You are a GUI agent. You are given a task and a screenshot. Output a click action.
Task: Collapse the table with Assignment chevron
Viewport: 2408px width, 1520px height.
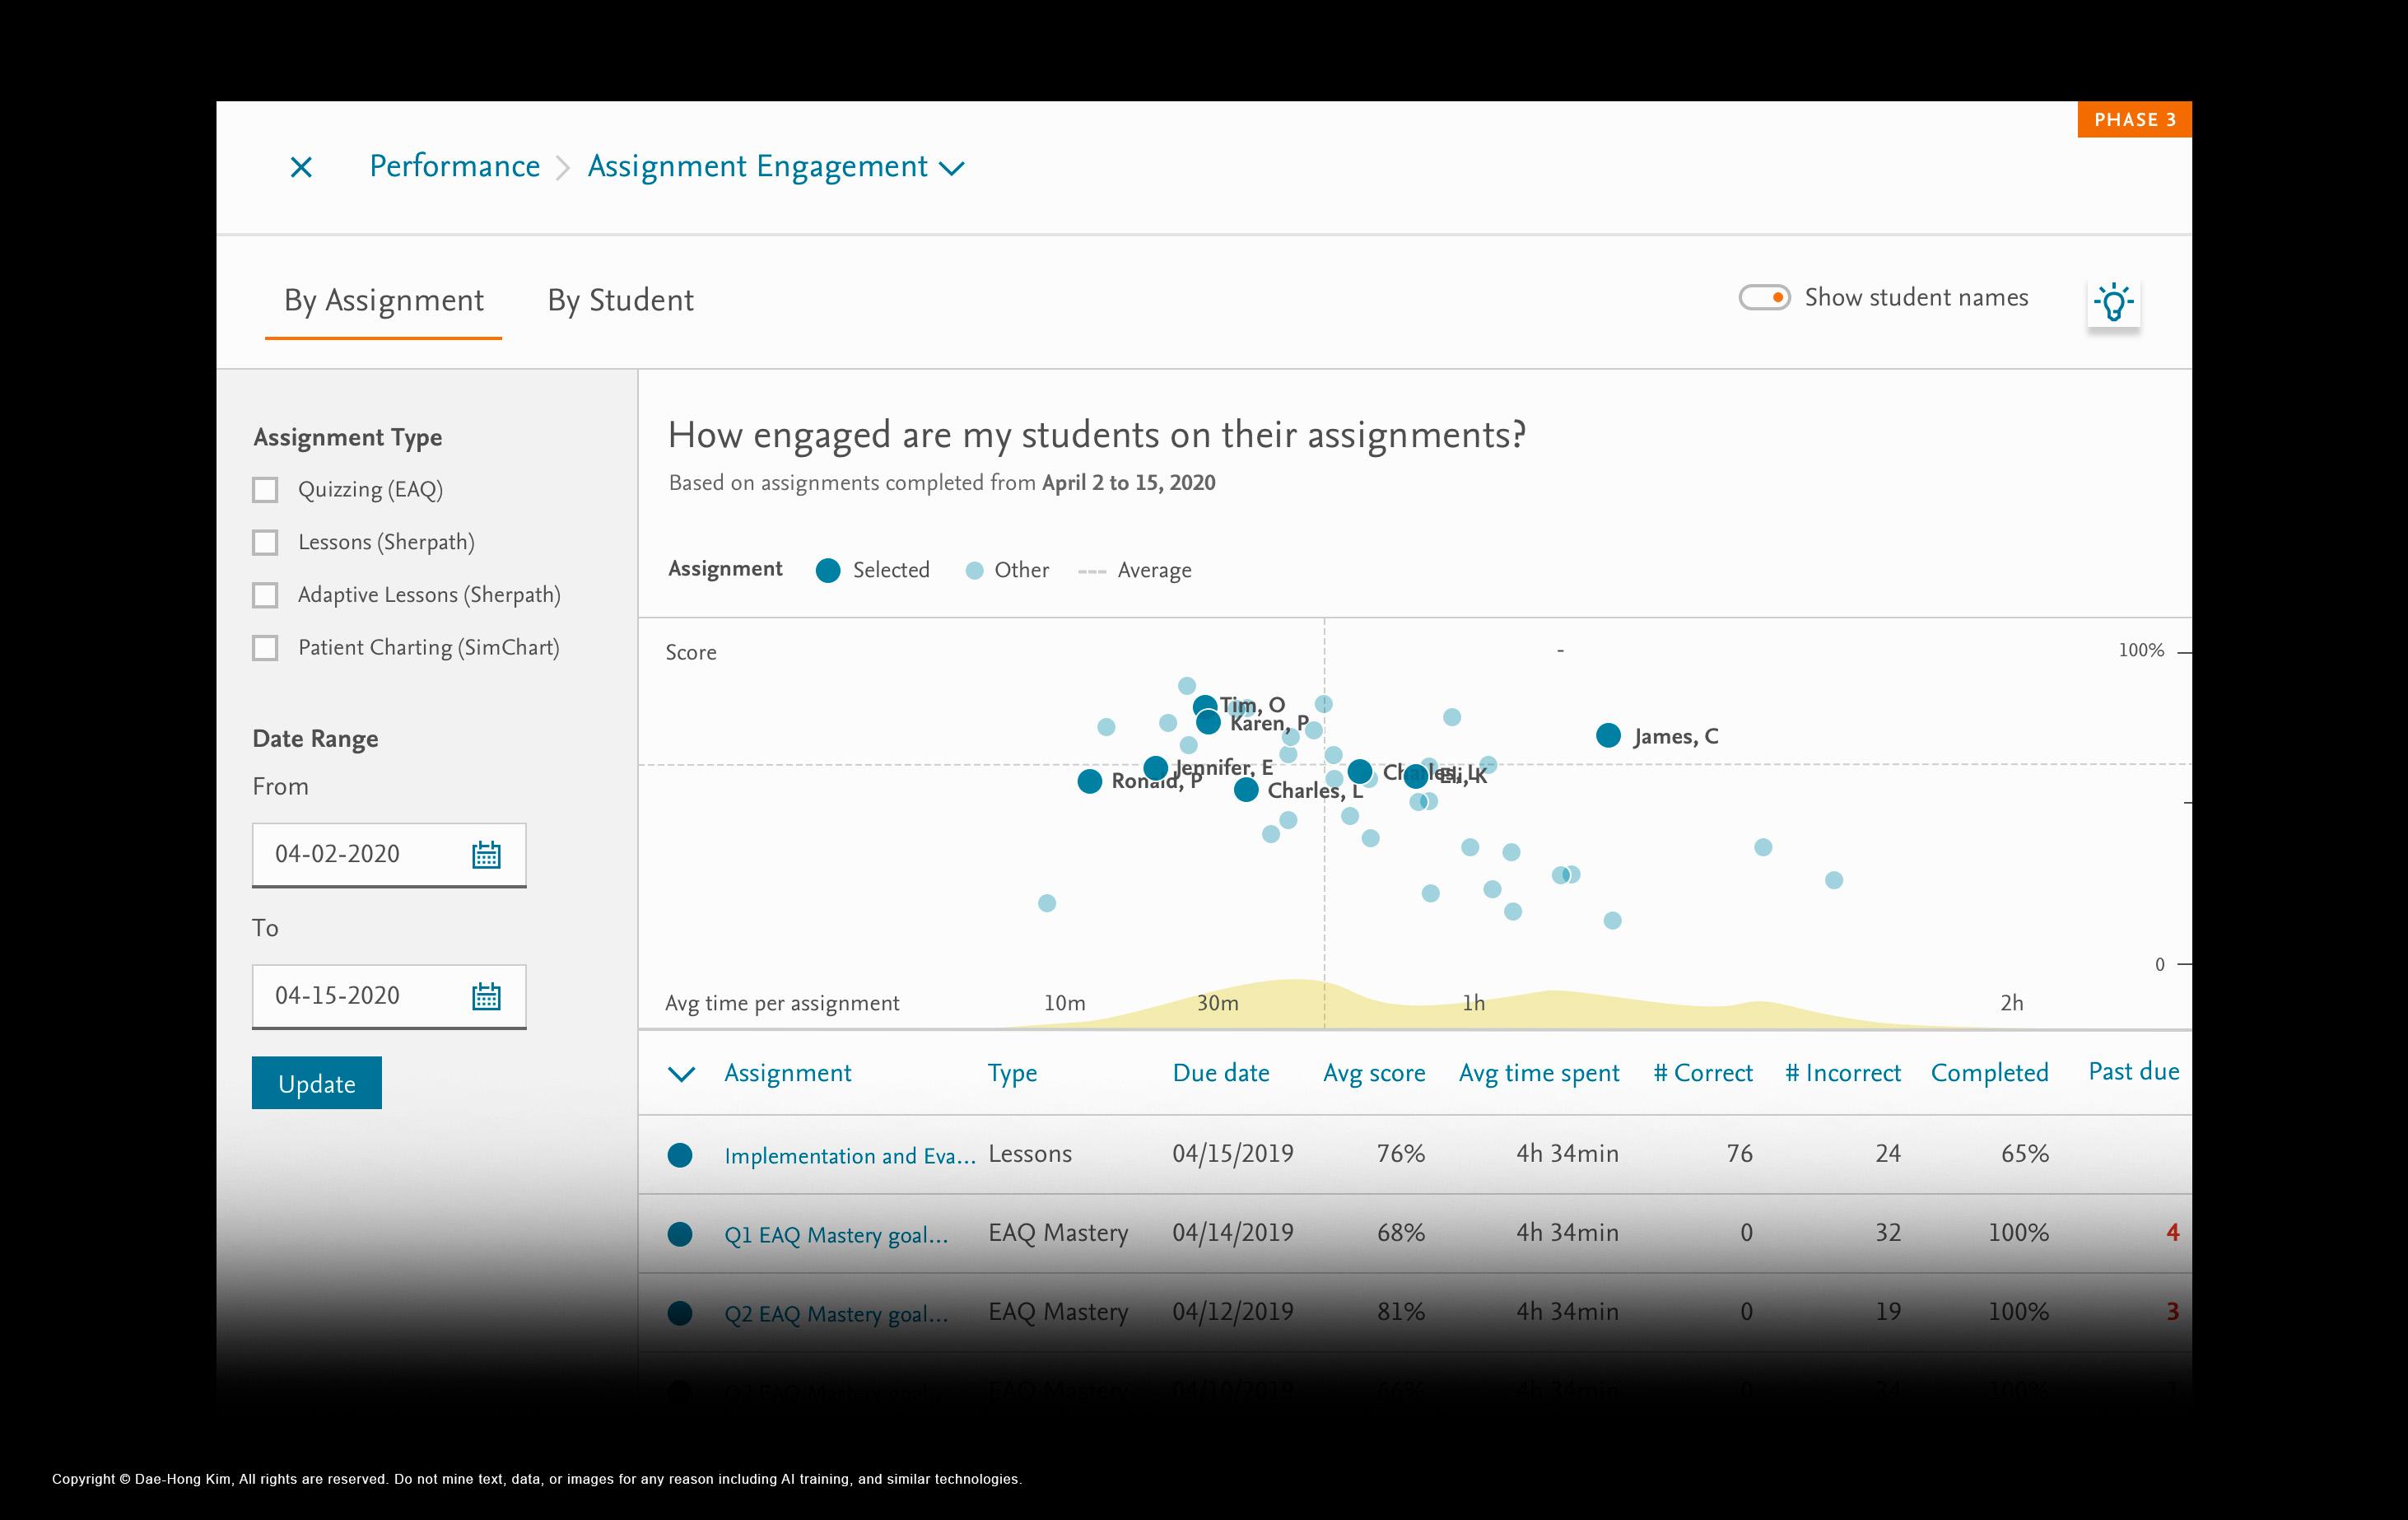click(x=681, y=1074)
